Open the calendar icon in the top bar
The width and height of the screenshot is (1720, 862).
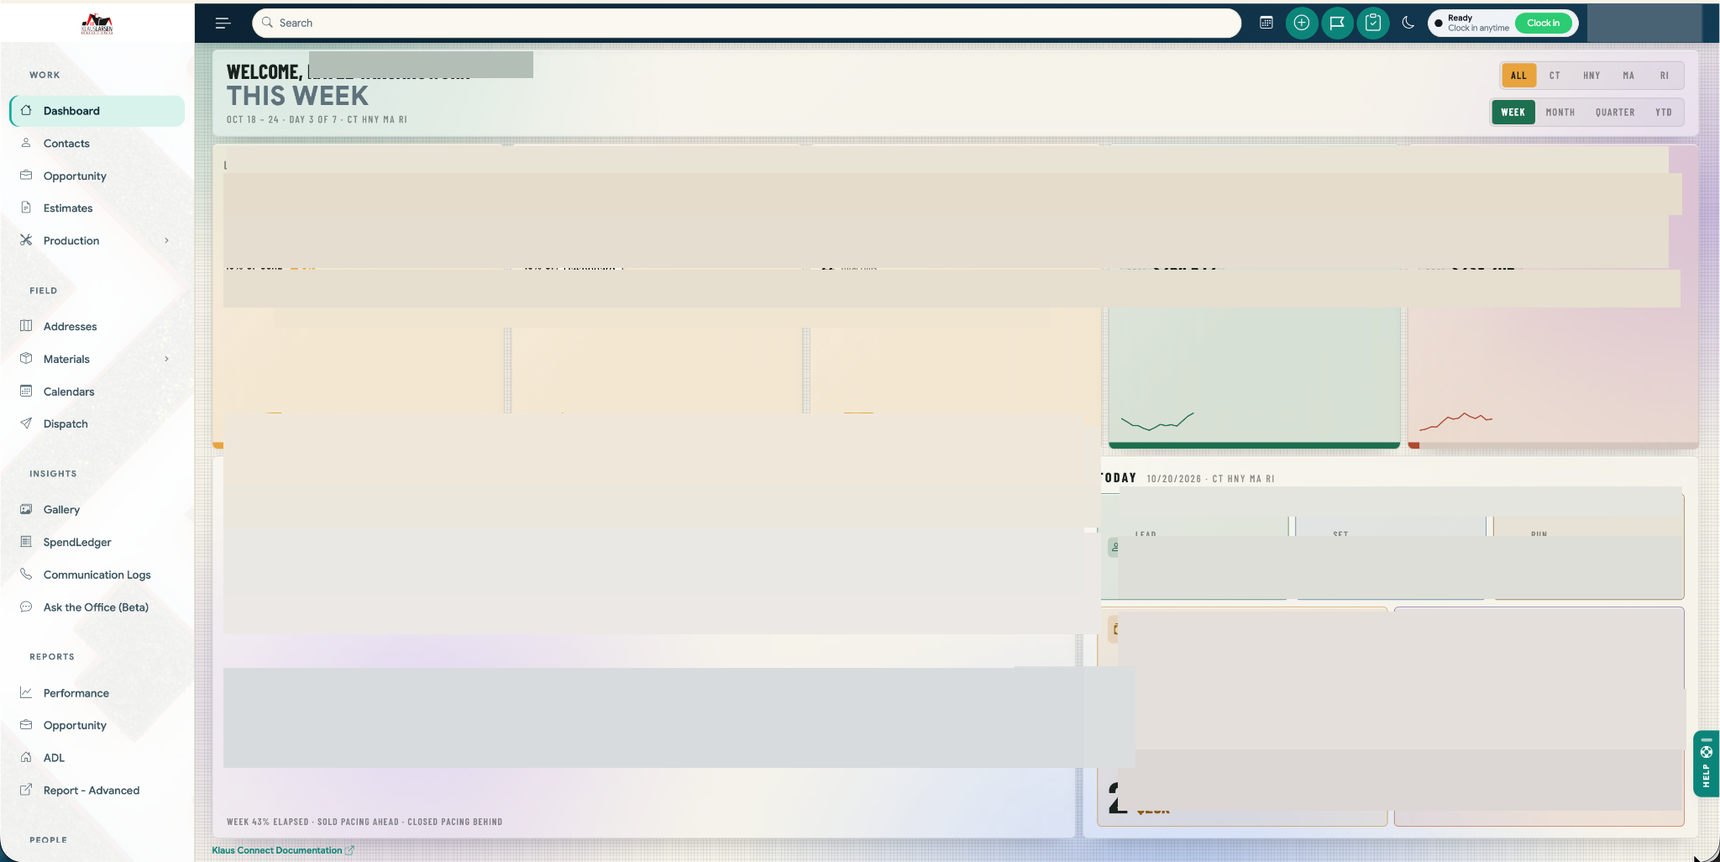point(1266,23)
